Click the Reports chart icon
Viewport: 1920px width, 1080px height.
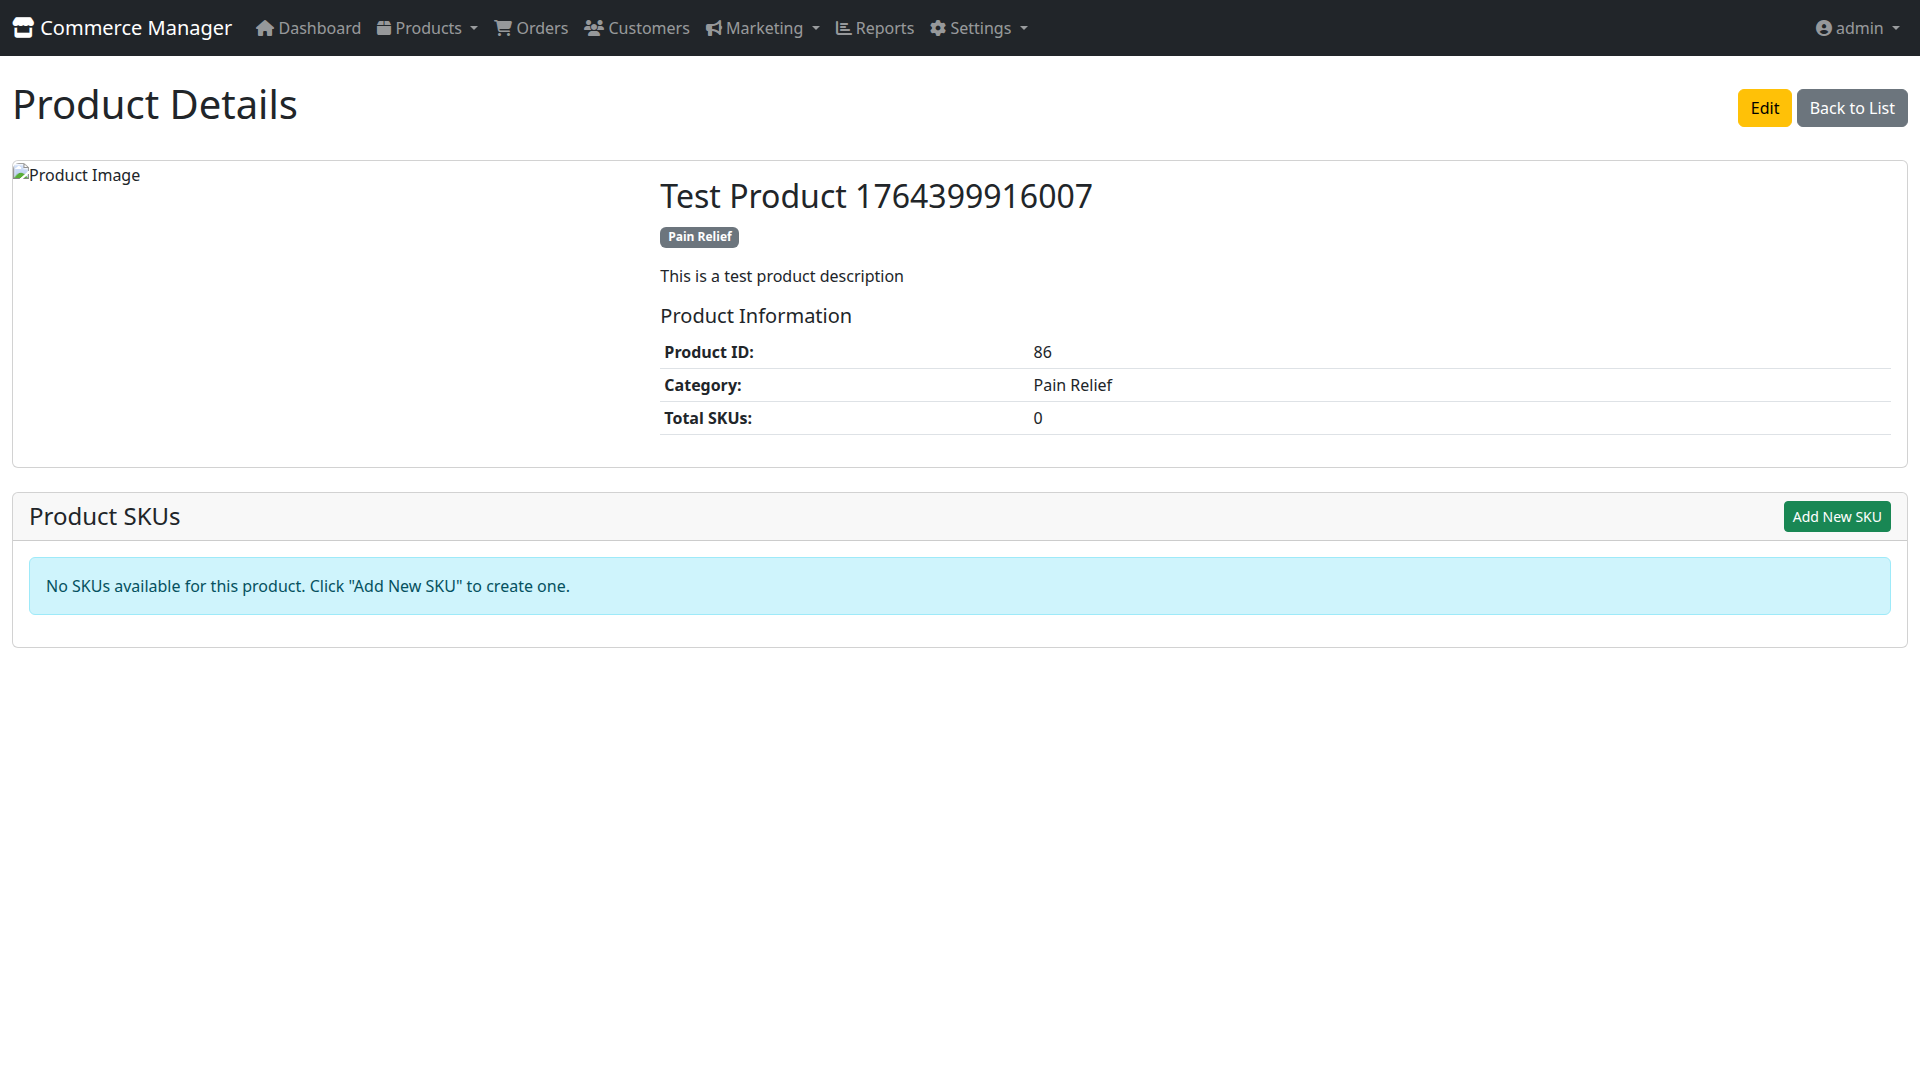tap(843, 28)
